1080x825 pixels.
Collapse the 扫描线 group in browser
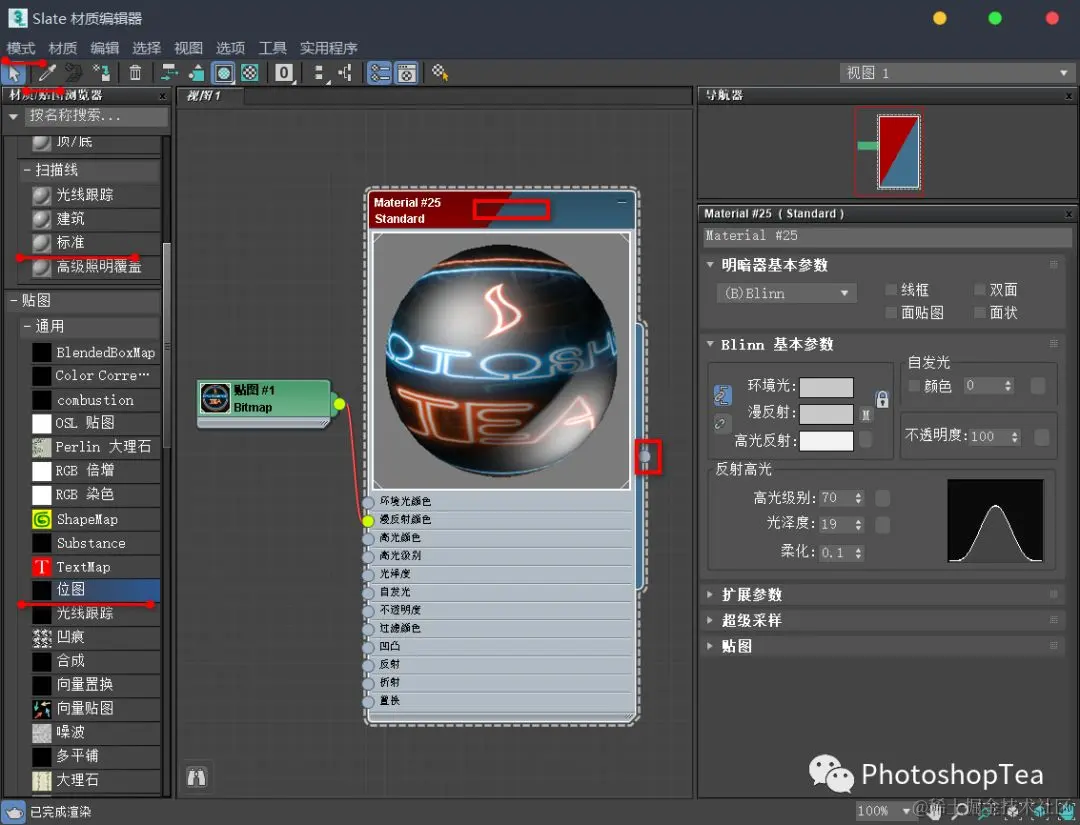(26, 169)
